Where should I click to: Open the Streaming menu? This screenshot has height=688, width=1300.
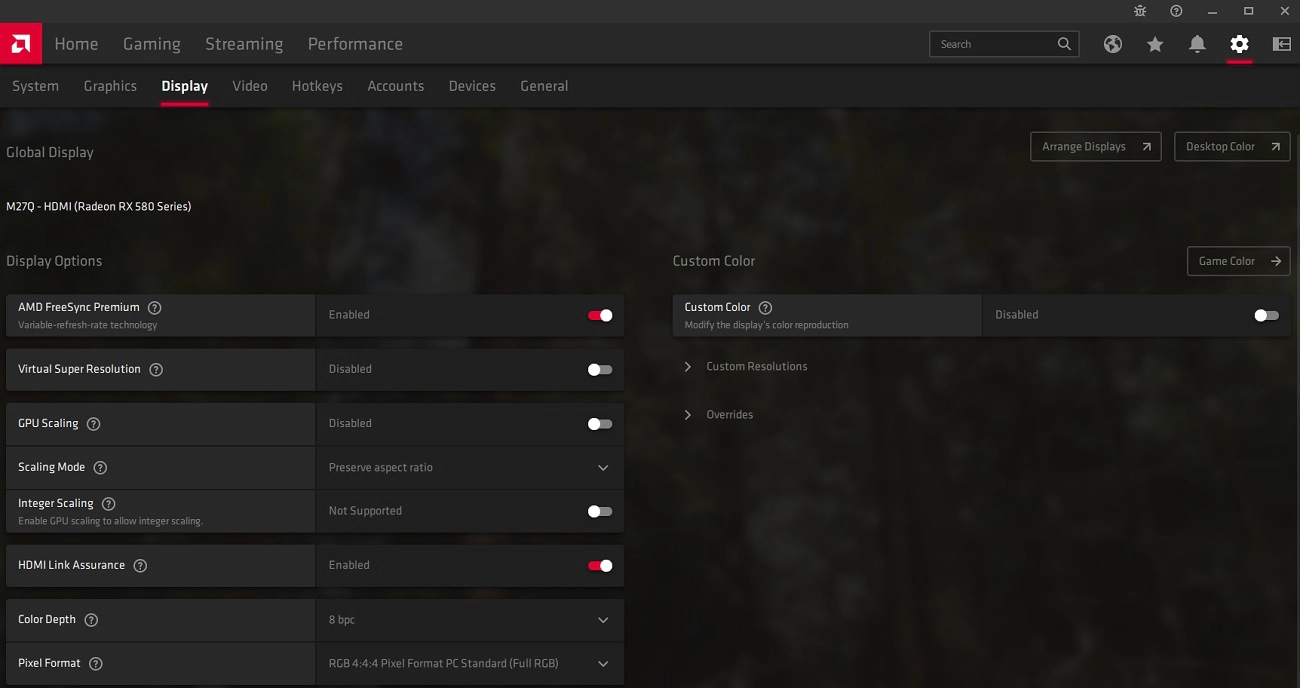point(244,44)
